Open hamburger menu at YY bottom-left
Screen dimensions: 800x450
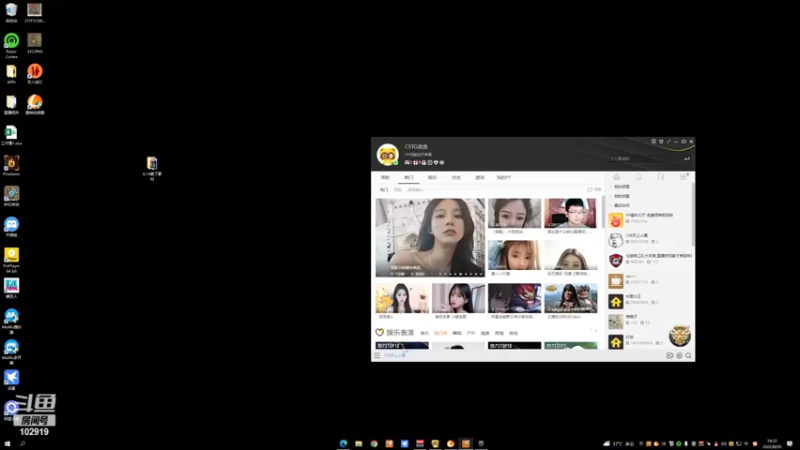377,356
